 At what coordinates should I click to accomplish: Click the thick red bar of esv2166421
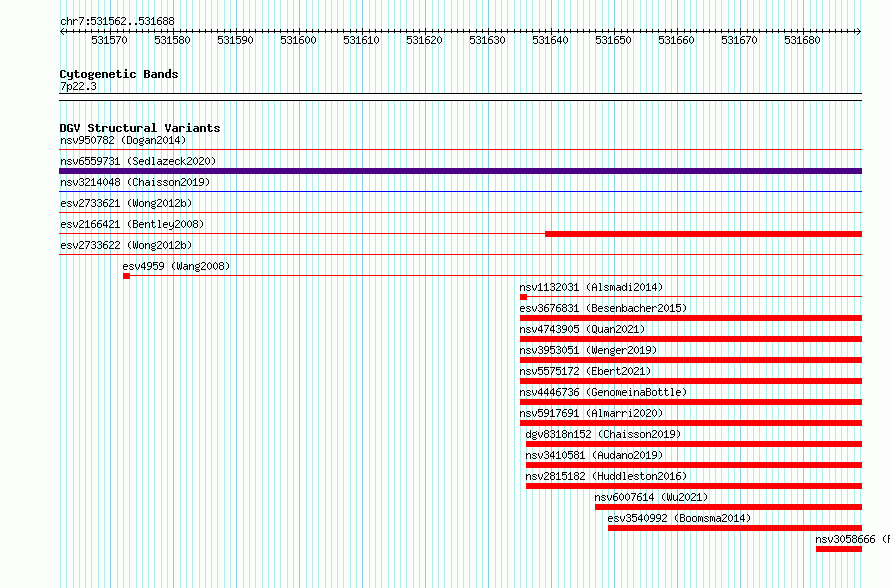point(704,234)
